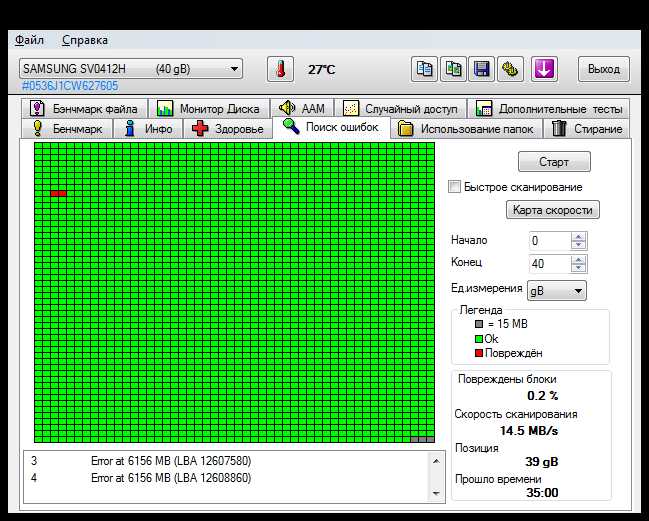Open the Файл menu
Viewport: 649px width, 521px height.
coord(29,40)
